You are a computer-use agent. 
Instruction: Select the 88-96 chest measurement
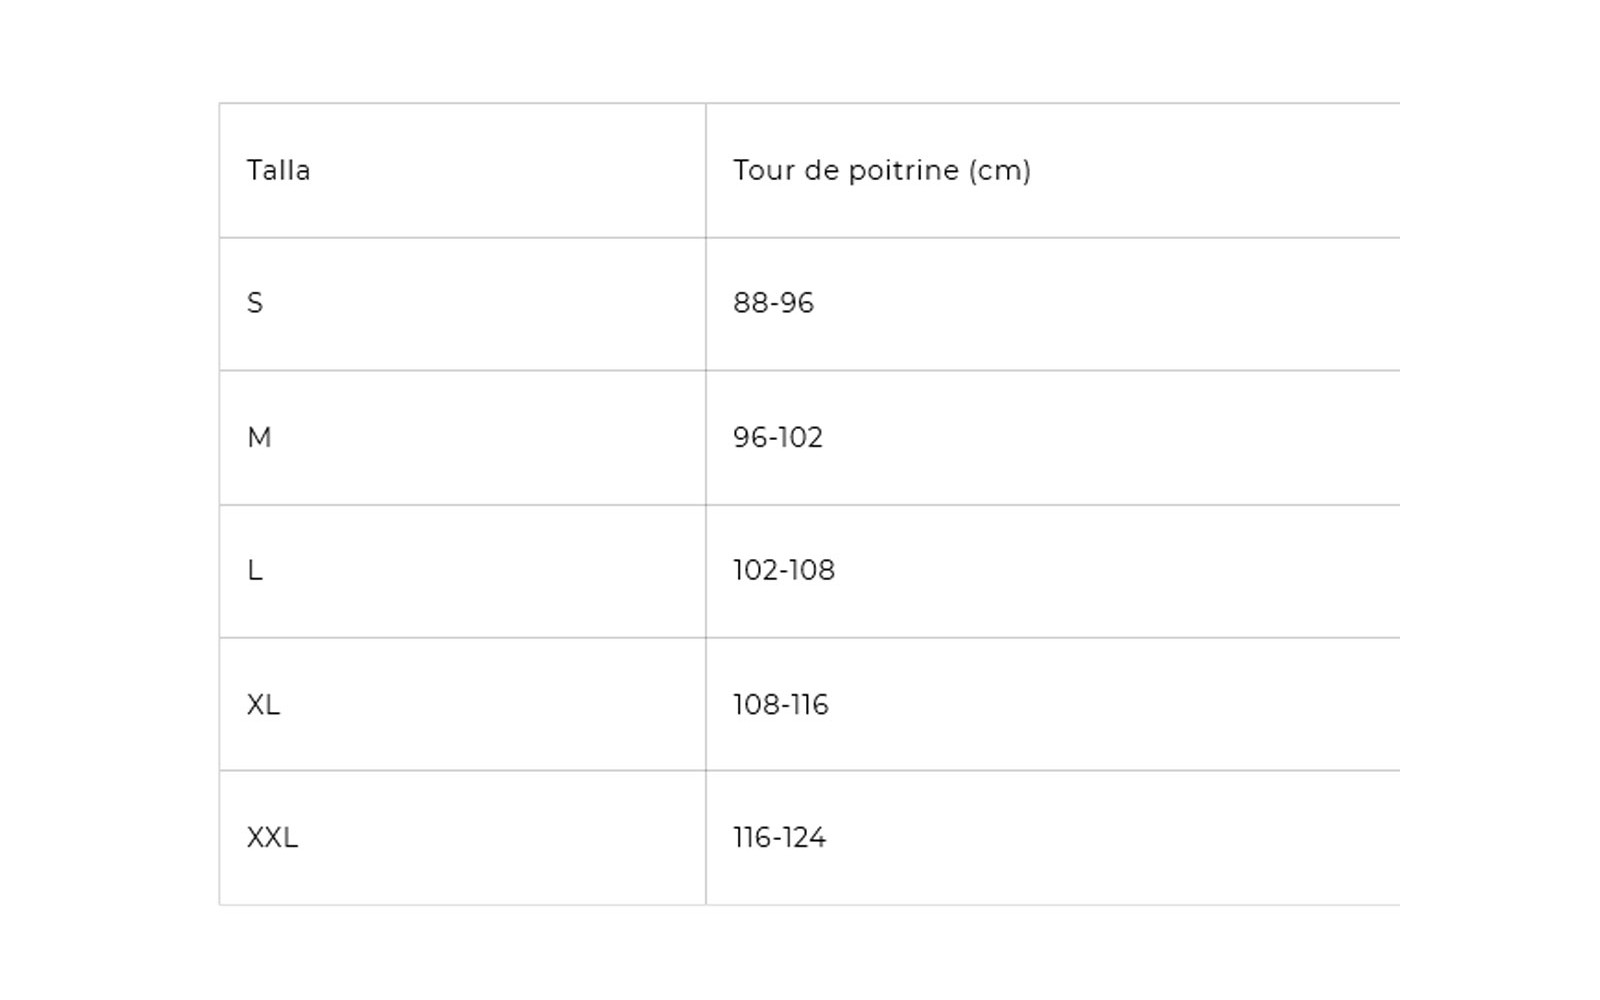[x=773, y=303]
